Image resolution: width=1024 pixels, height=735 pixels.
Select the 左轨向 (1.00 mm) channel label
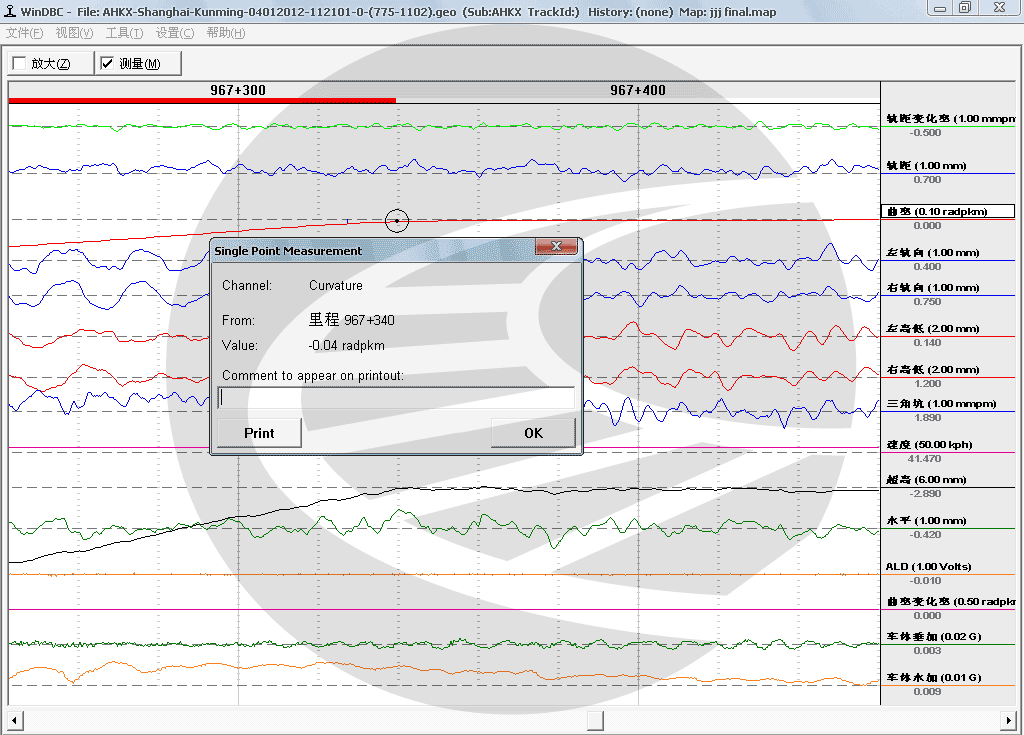coord(933,252)
